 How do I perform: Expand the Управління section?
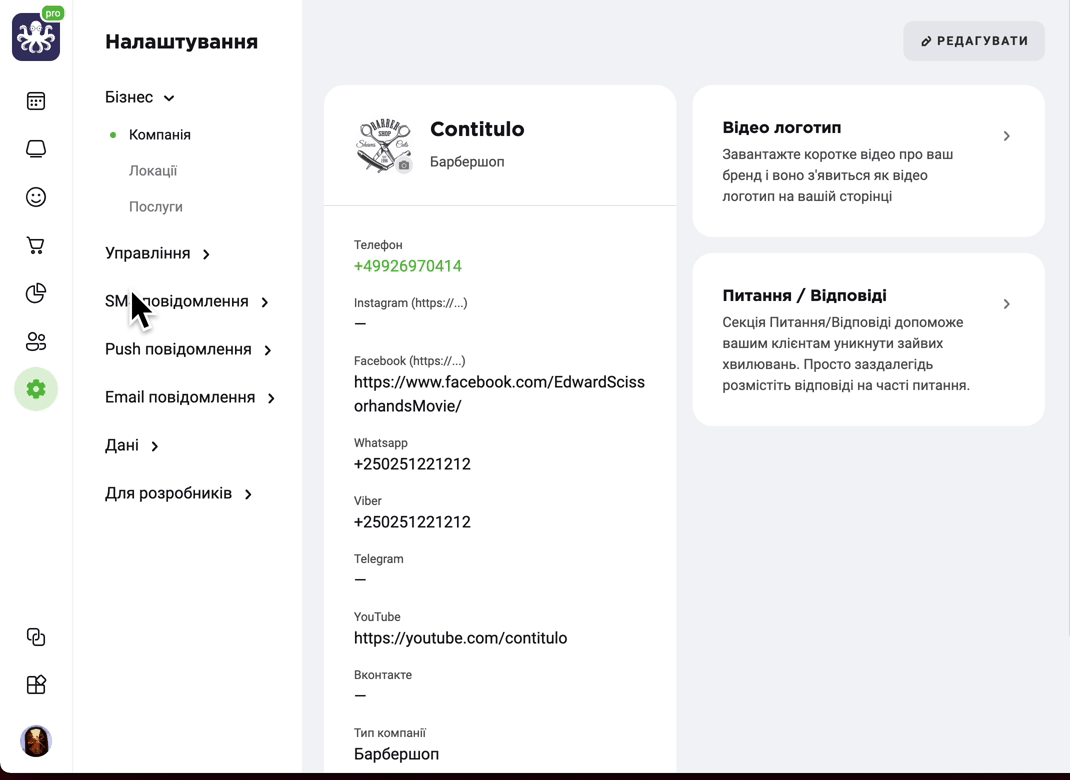[158, 253]
